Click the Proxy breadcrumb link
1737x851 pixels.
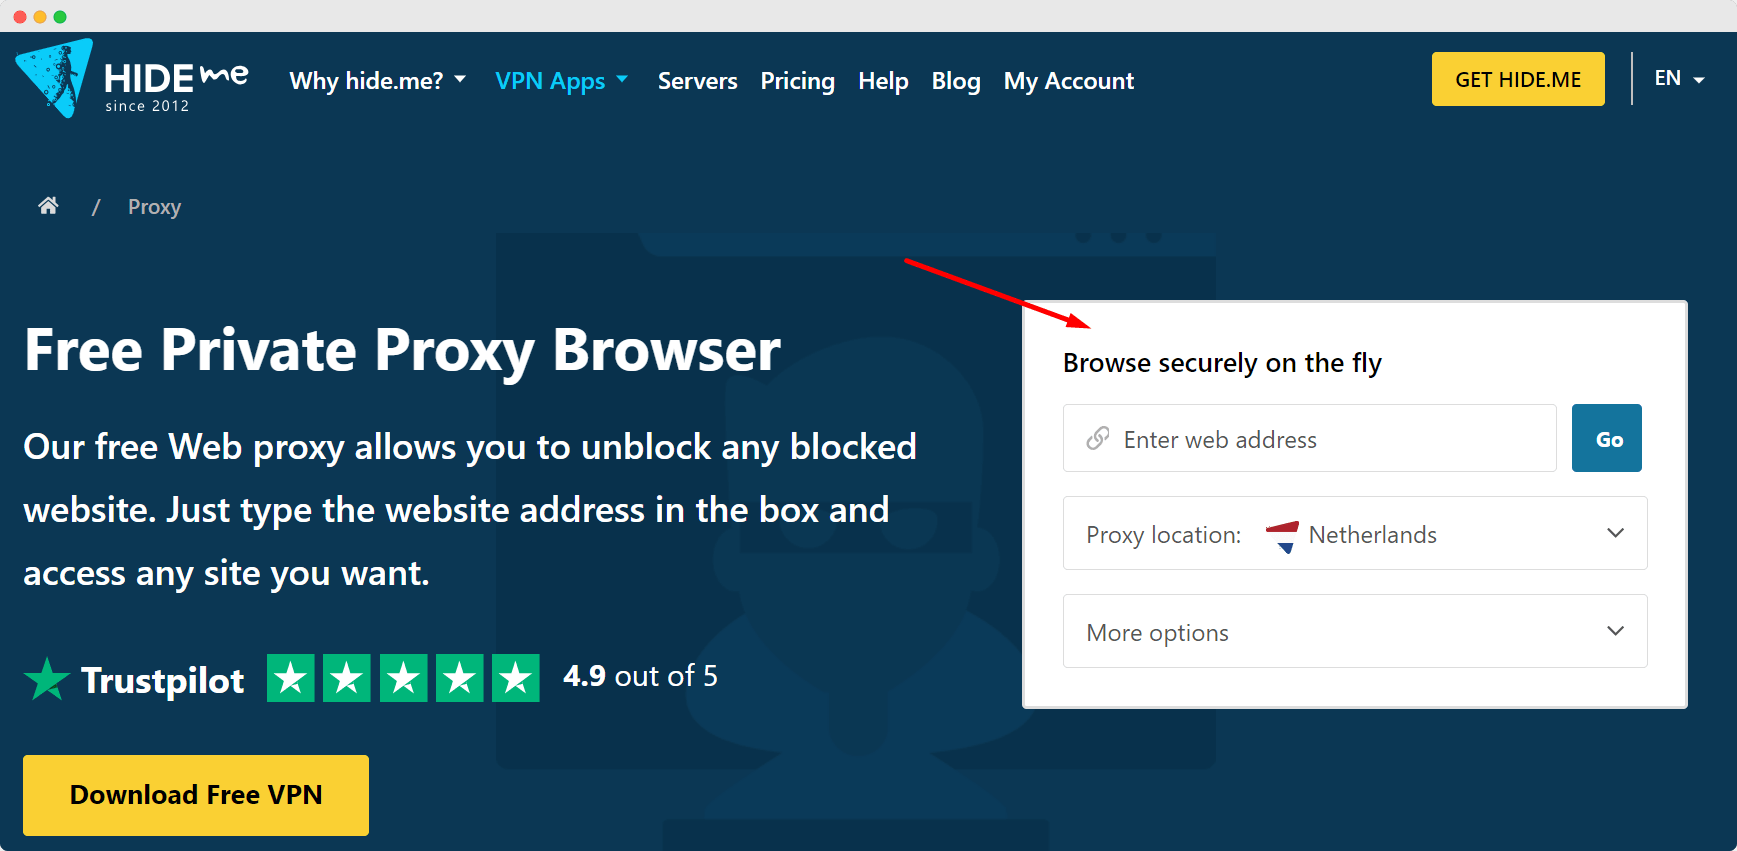click(x=154, y=207)
